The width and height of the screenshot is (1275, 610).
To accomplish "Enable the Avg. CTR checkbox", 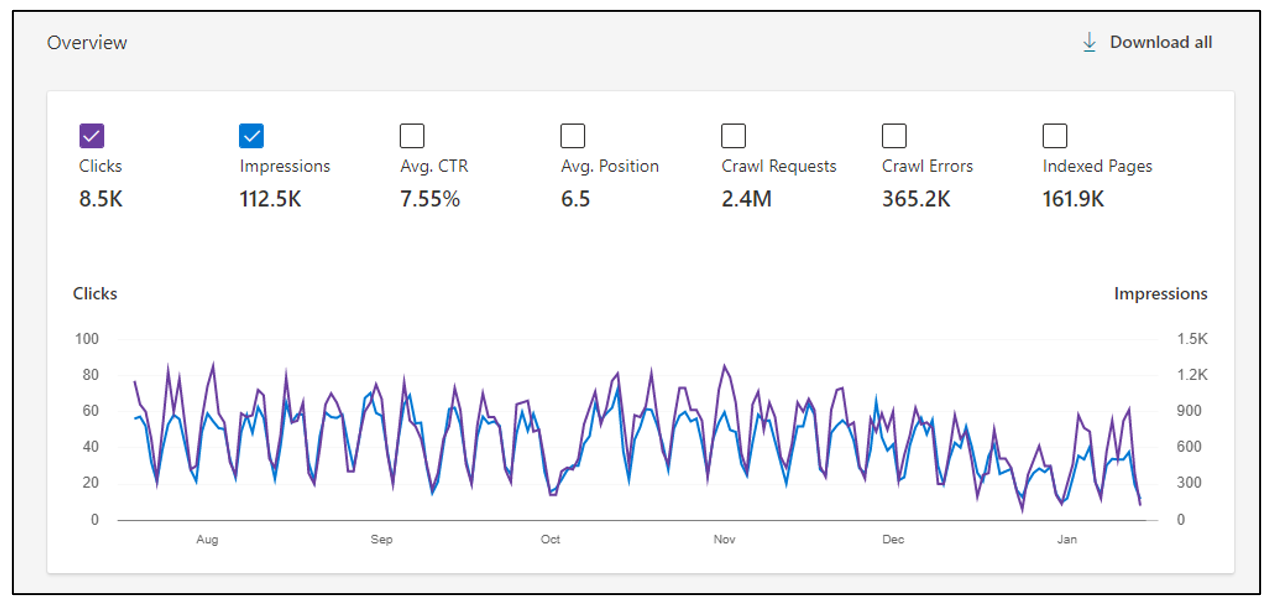I will click(412, 136).
